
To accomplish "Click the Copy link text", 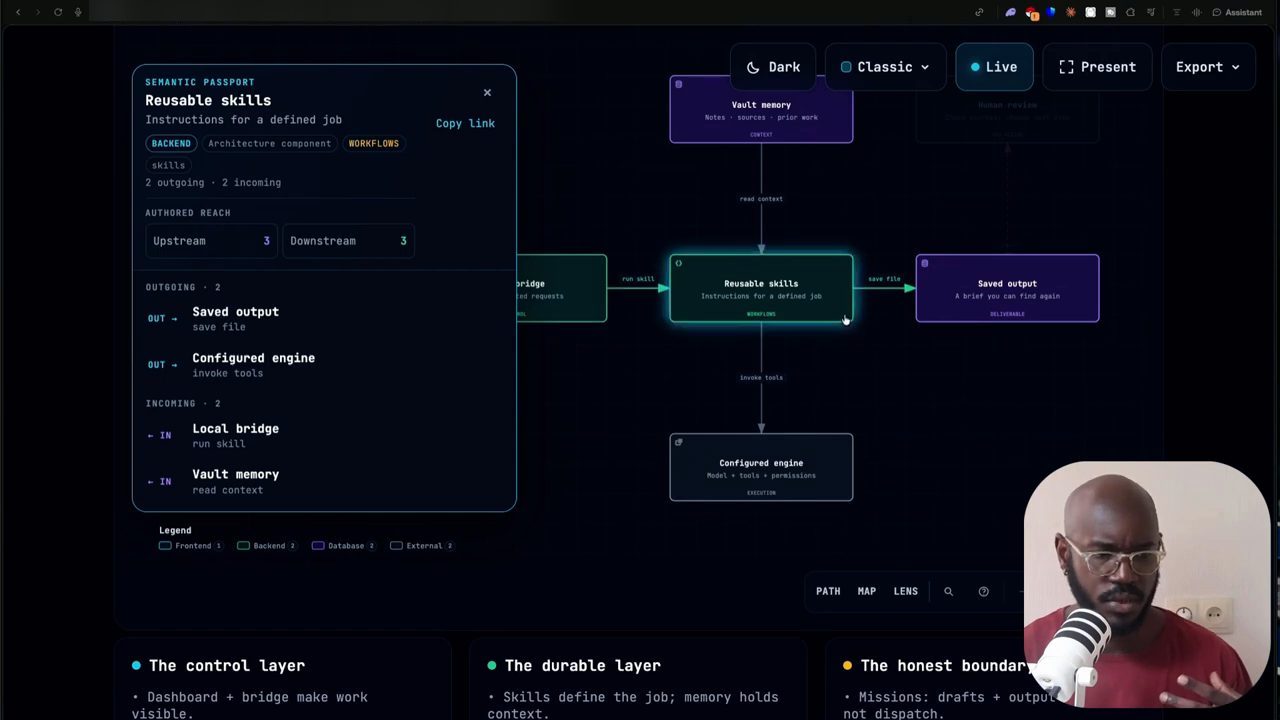I will coord(465,123).
